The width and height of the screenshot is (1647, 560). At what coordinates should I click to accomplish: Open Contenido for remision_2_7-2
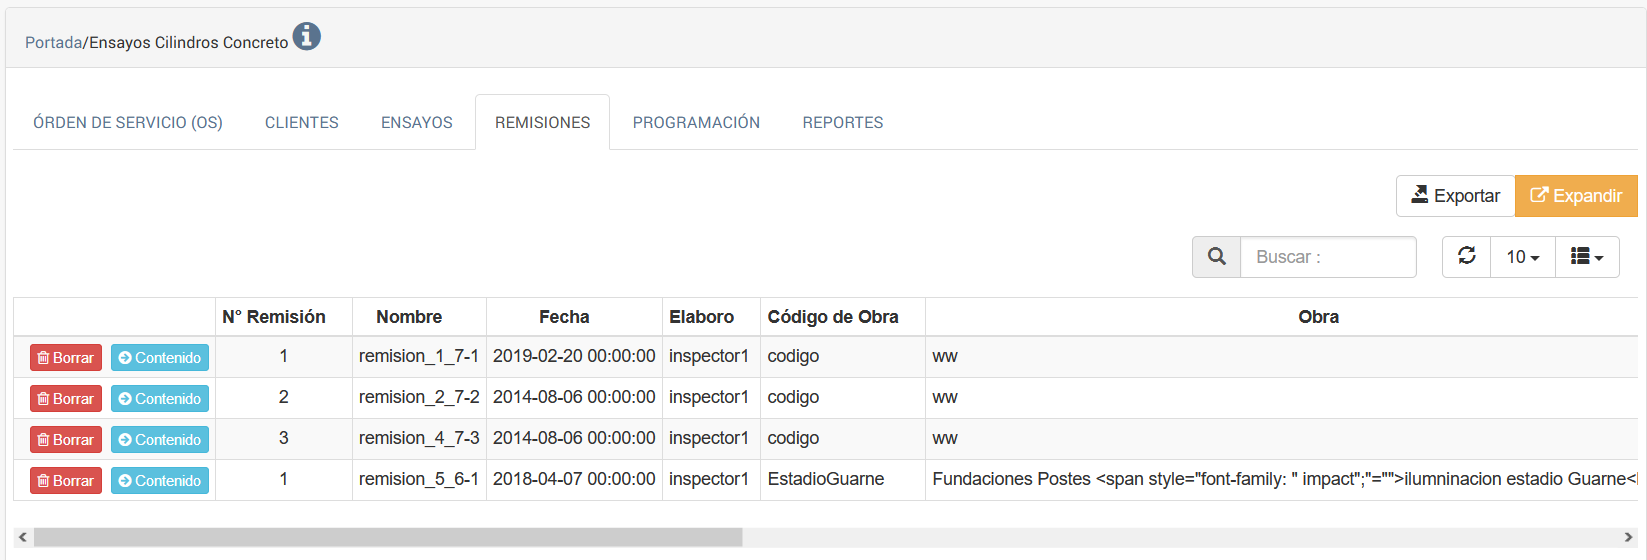point(160,399)
